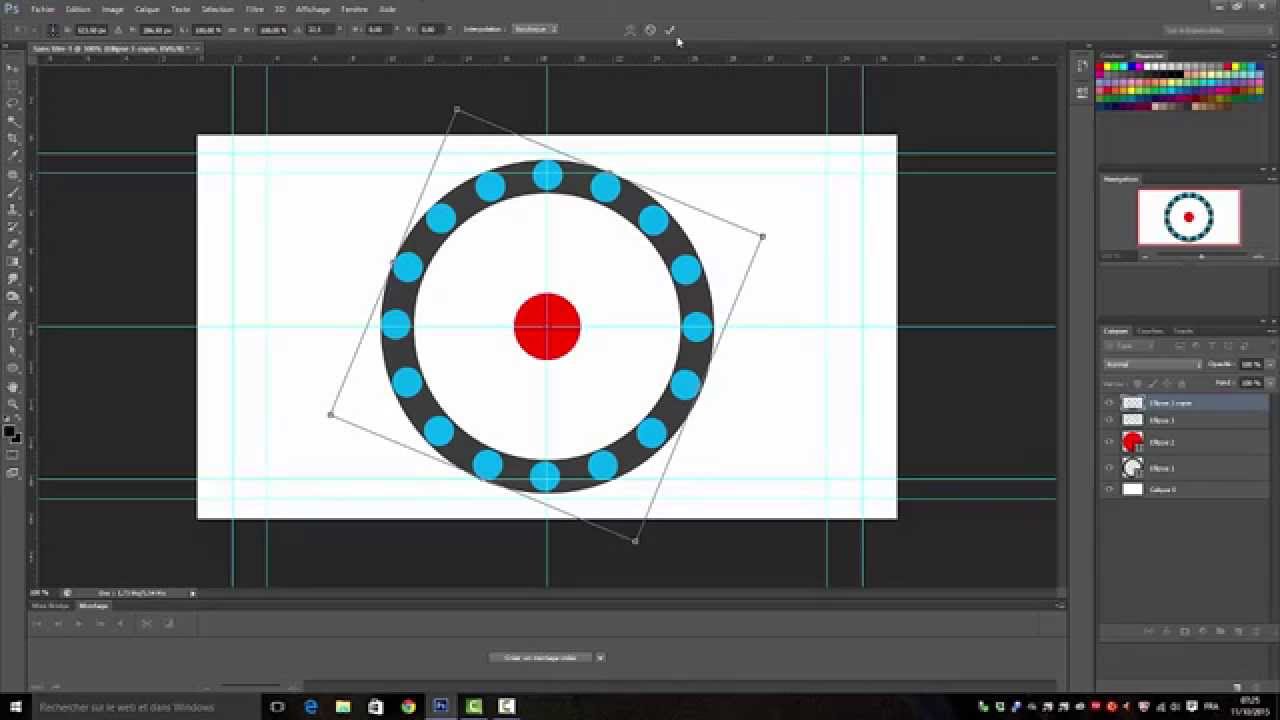Open the Filtre menu
The width and height of the screenshot is (1280, 720).
click(255, 9)
